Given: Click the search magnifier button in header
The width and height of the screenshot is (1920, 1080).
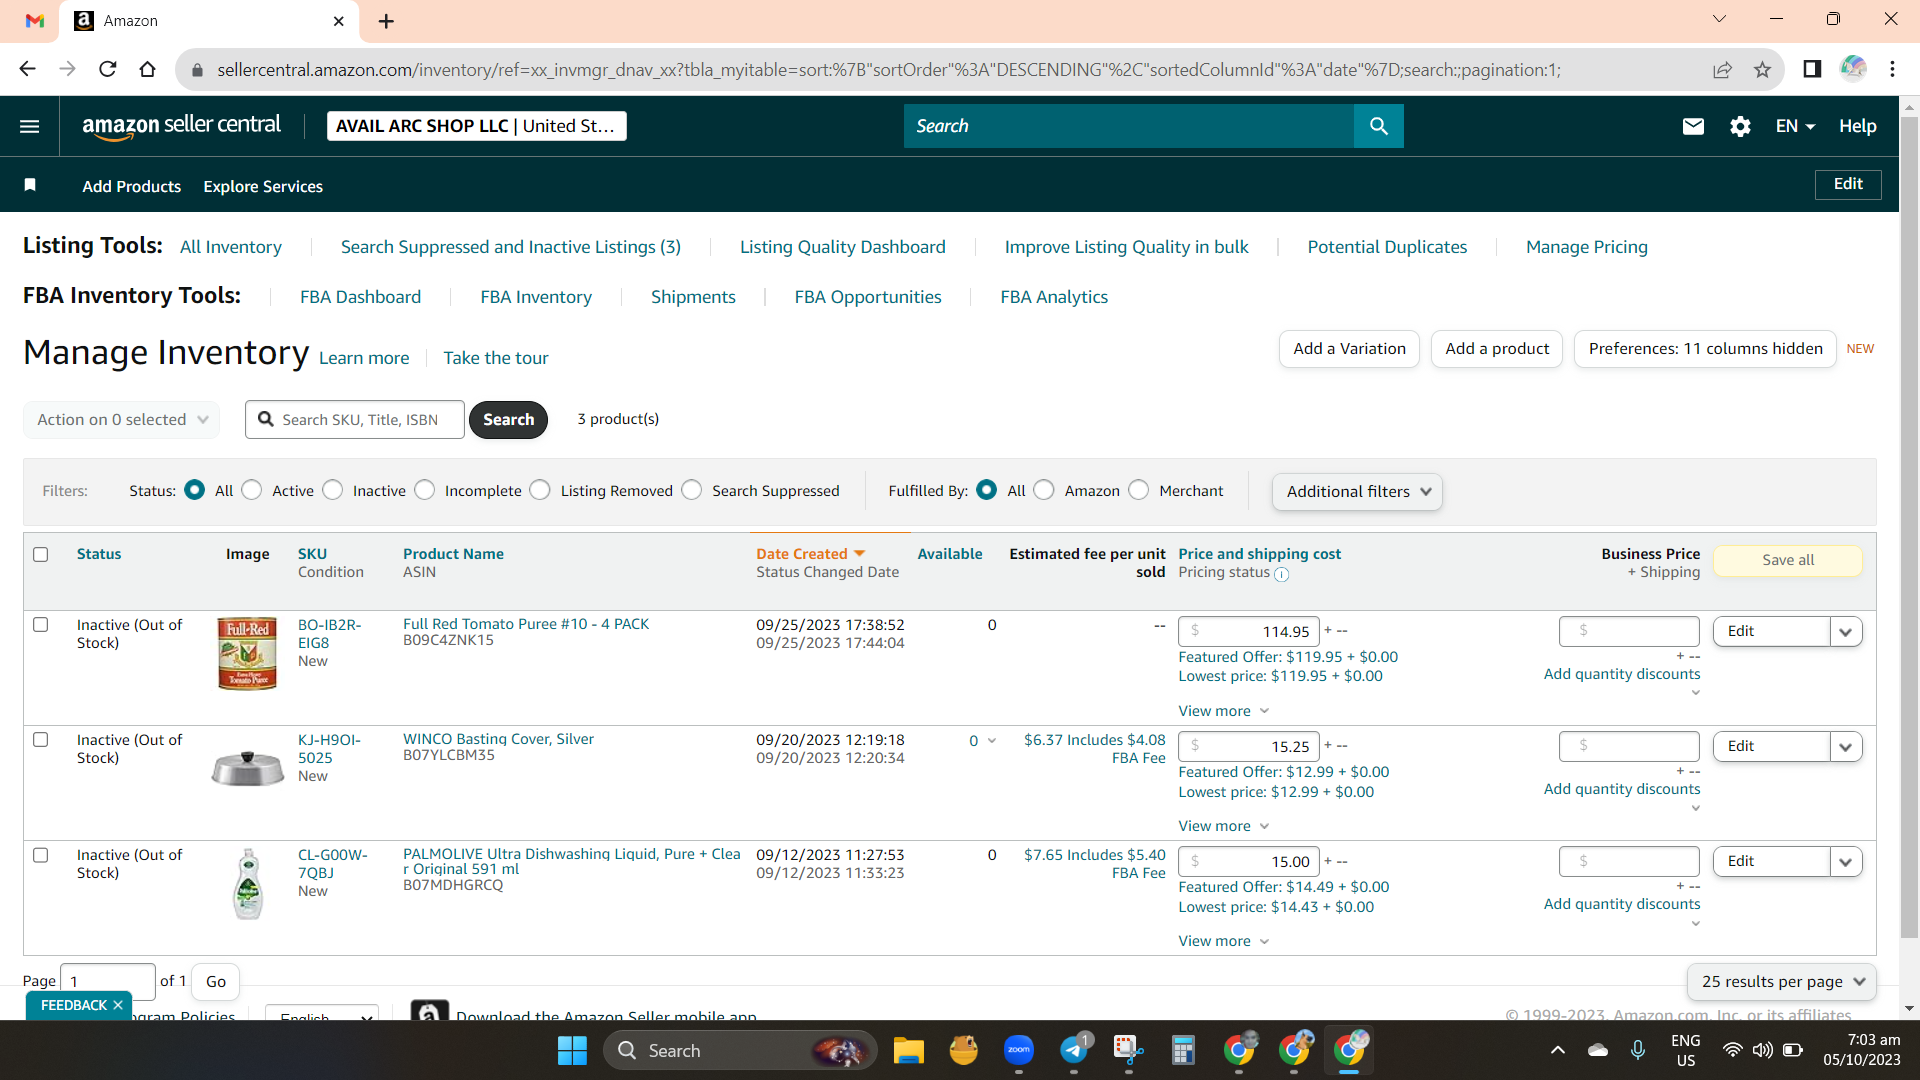Looking at the screenshot, I should click(x=1379, y=126).
